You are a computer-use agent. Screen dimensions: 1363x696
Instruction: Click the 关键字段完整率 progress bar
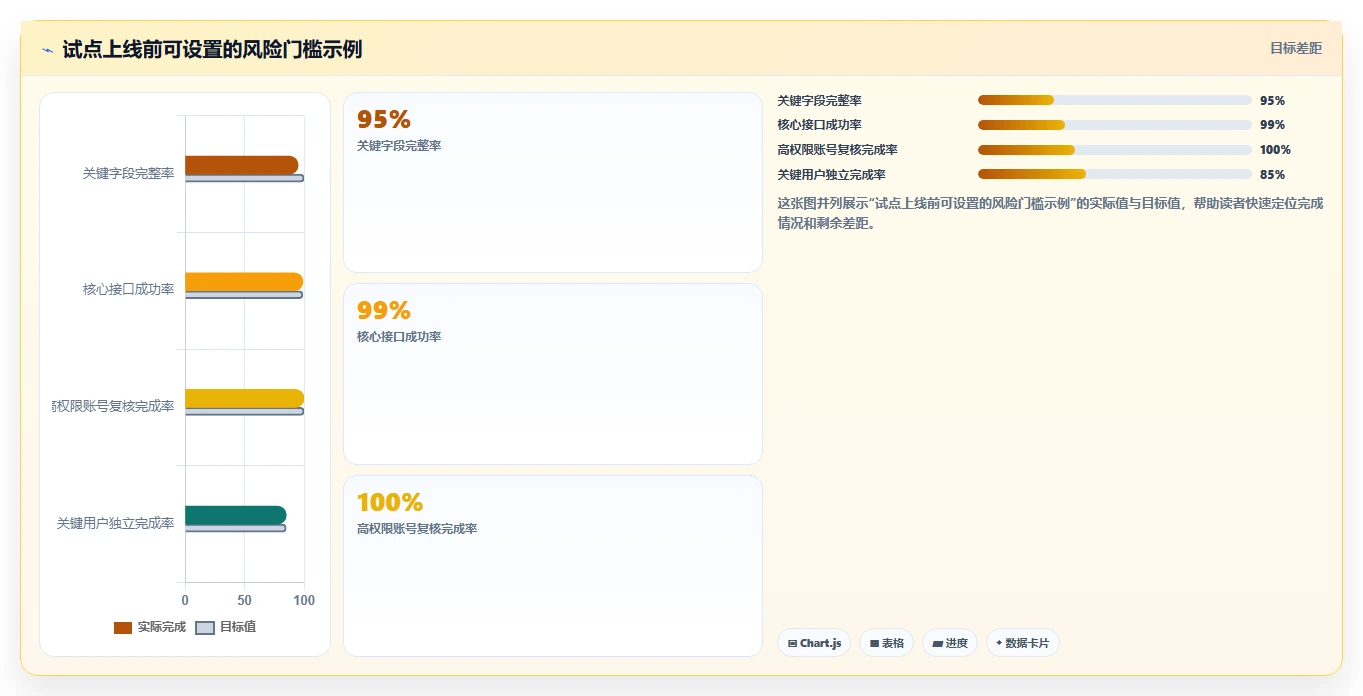[x=1115, y=100]
